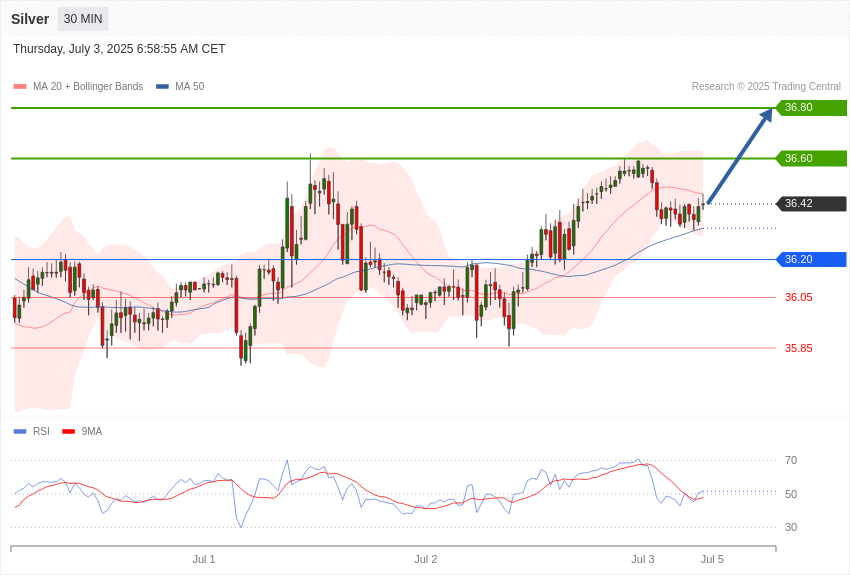Image resolution: width=850 pixels, height=576 pixels.
Task: Click the RSI legend label
Action: 41,431
